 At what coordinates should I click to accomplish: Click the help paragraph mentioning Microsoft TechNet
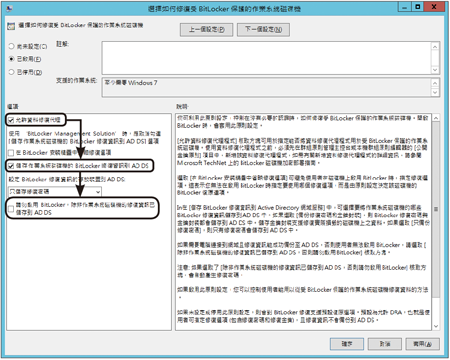tap(303, 152)
